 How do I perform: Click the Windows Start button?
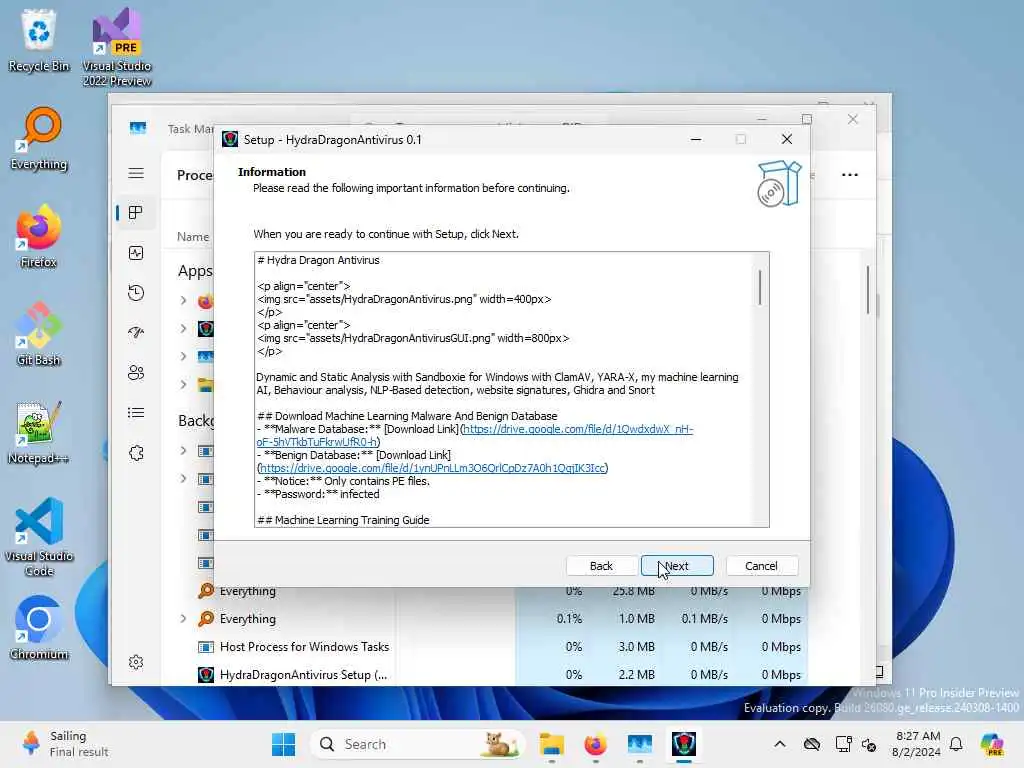(x=283, y=744)
